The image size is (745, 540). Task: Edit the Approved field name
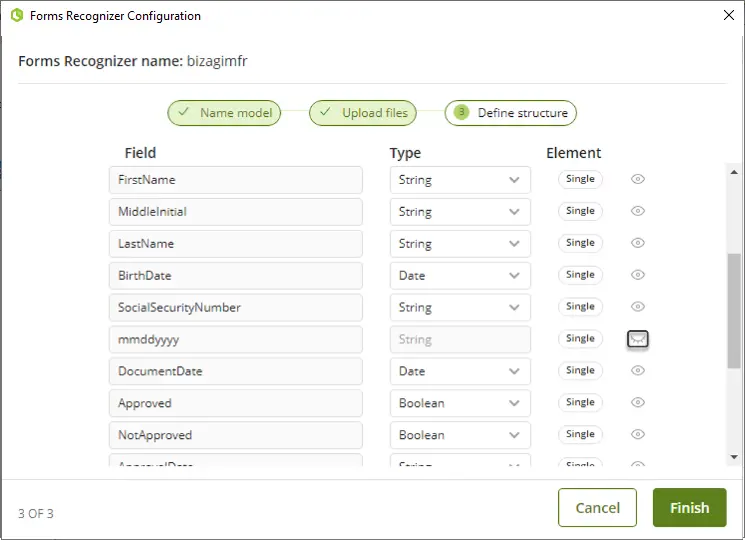(236, 403)
